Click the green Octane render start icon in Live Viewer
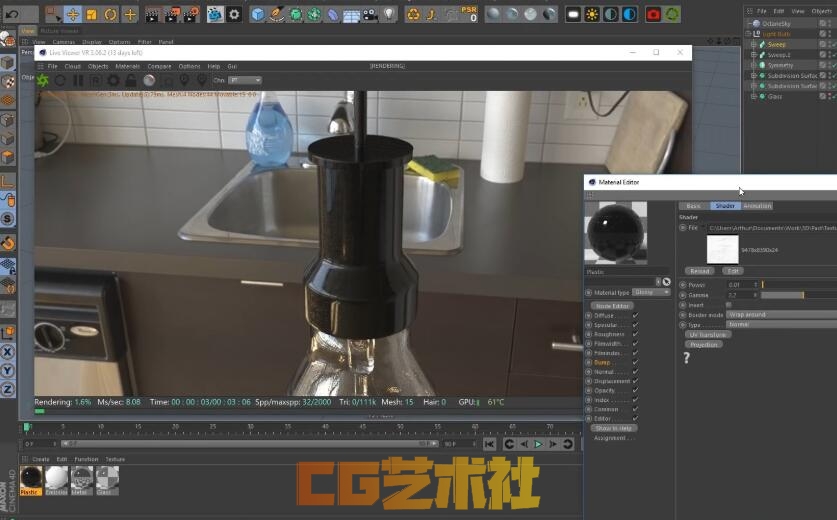Image resolution: width=837 pixels, height=520 pixels. pos(43,80)
